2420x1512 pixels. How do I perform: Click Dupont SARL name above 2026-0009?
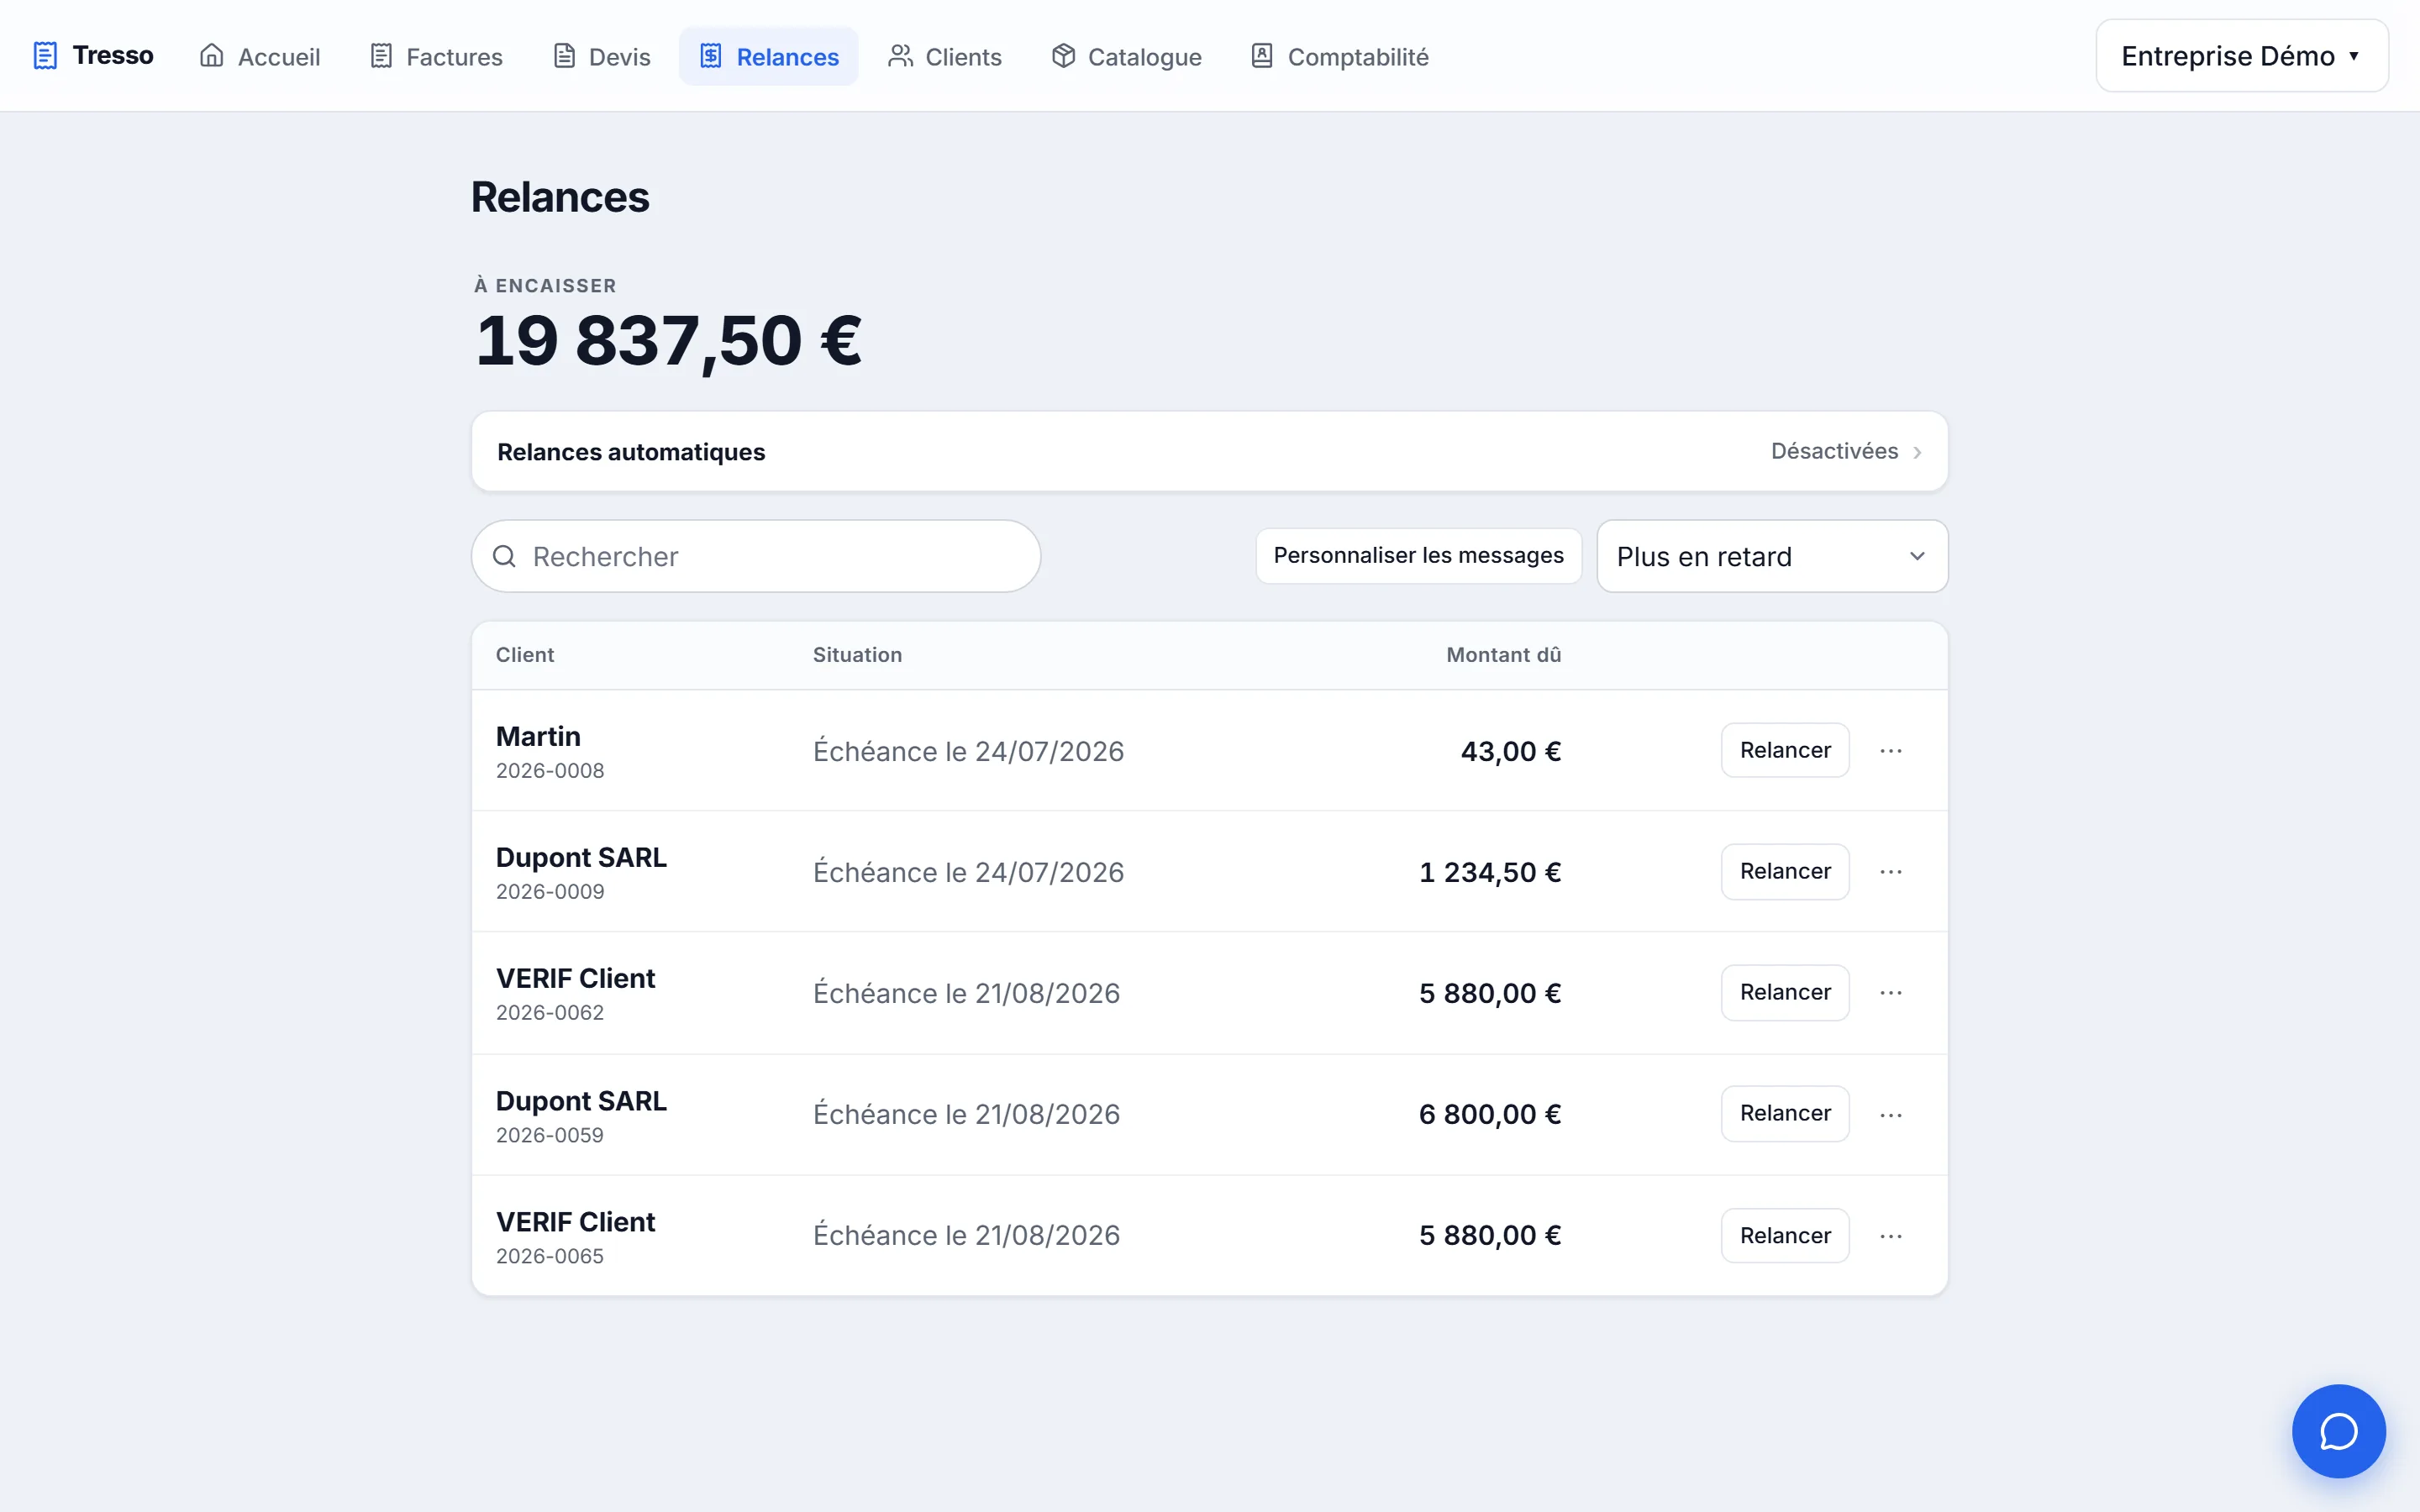(581, 858)
